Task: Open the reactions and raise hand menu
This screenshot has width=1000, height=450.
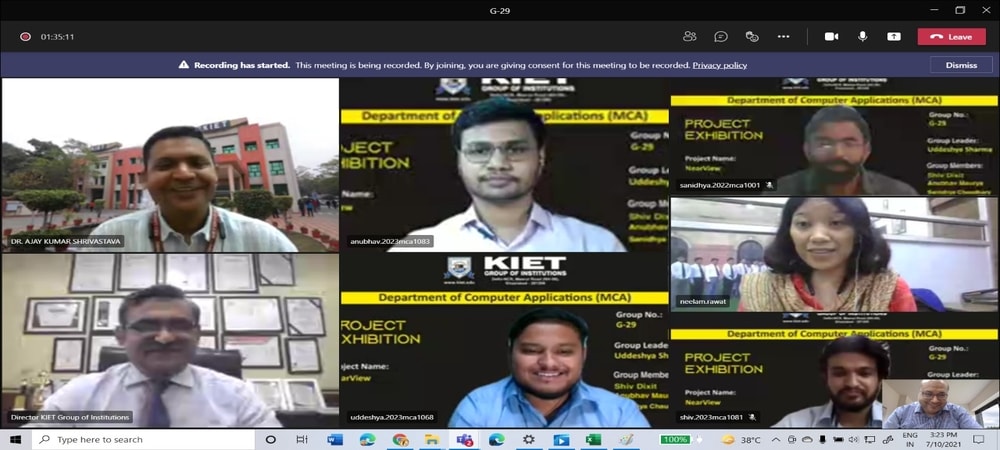Action: tap(751, 37)
